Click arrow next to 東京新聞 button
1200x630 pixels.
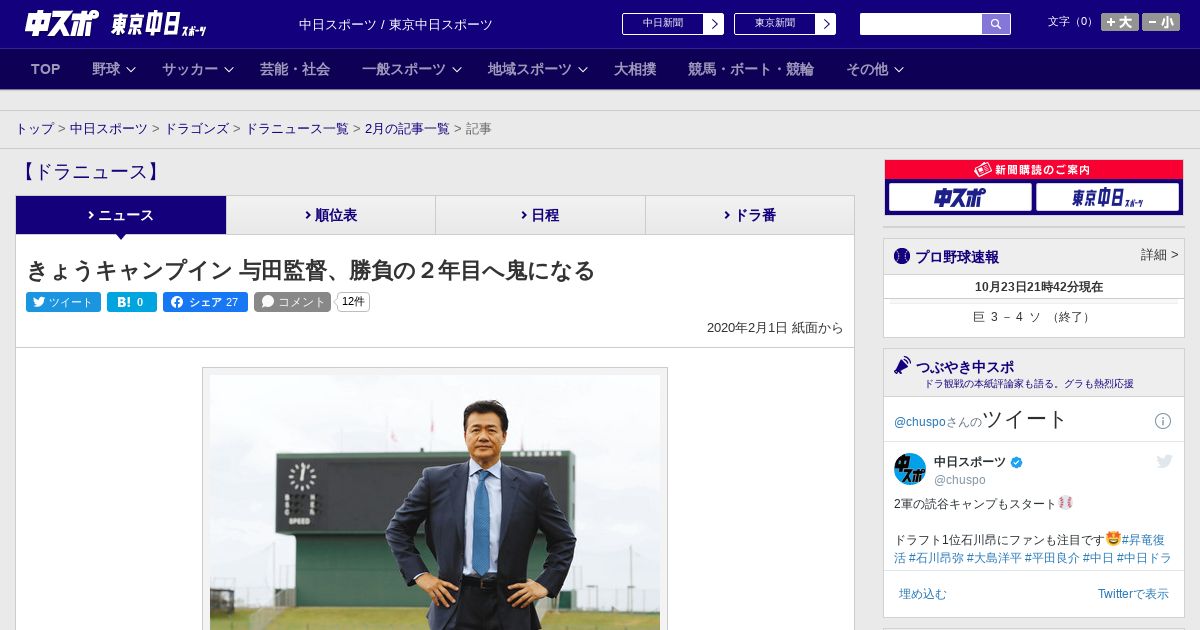tap(826, 24)
